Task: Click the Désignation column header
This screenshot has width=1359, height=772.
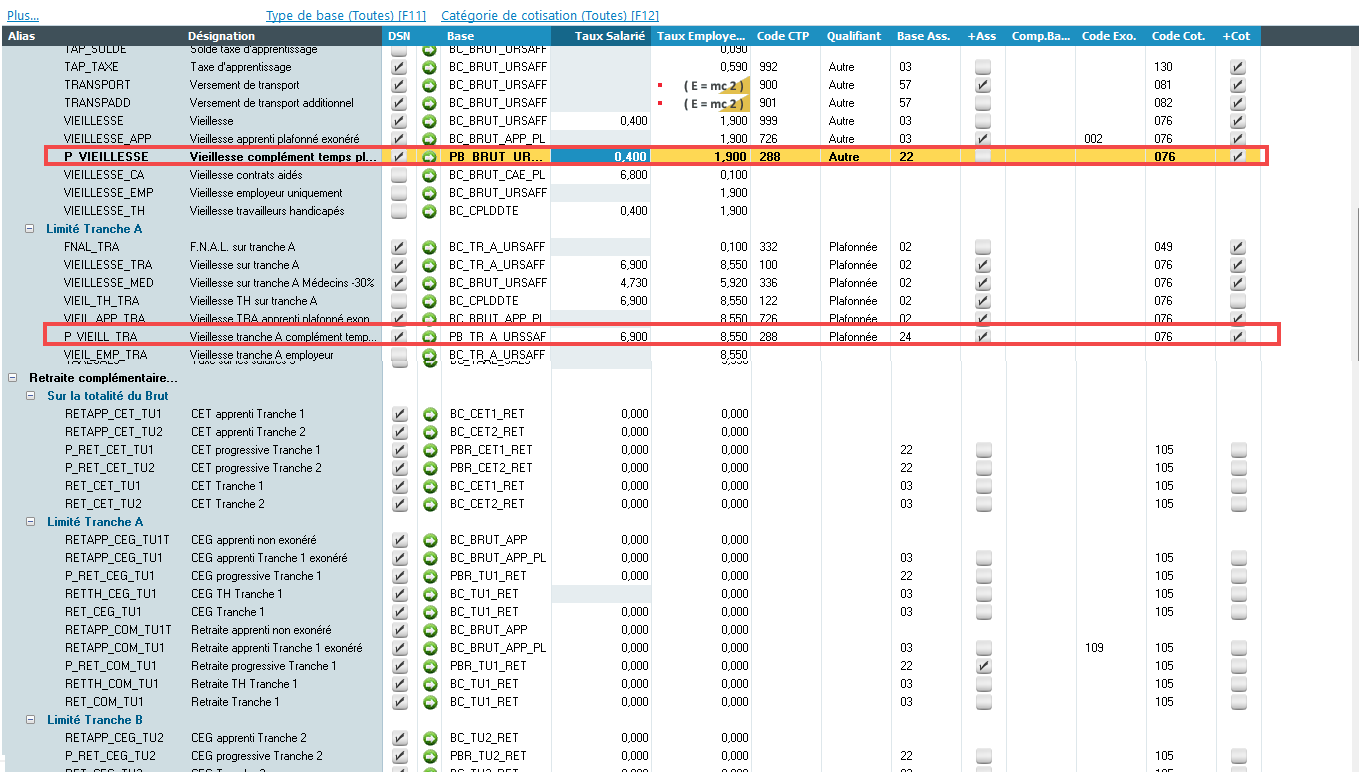Action: click(x=283, y=36)
